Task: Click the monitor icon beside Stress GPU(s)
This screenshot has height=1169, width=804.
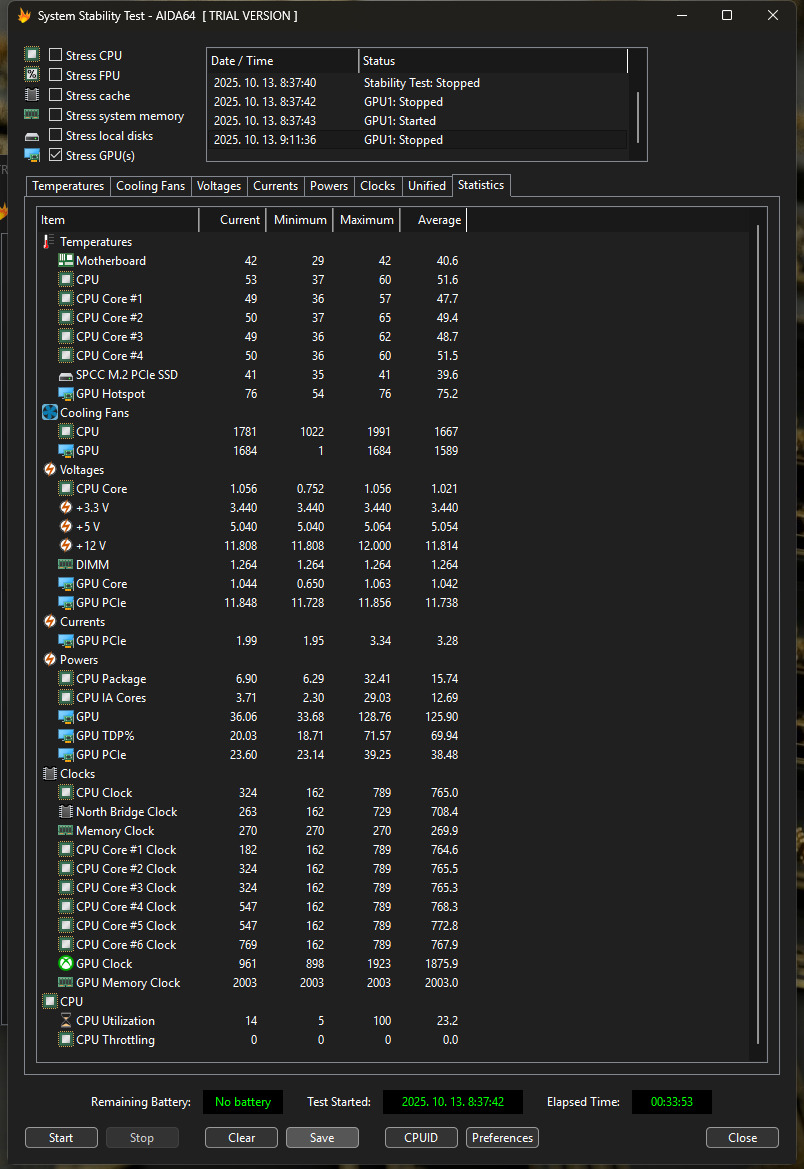Action: click(31, 155)
